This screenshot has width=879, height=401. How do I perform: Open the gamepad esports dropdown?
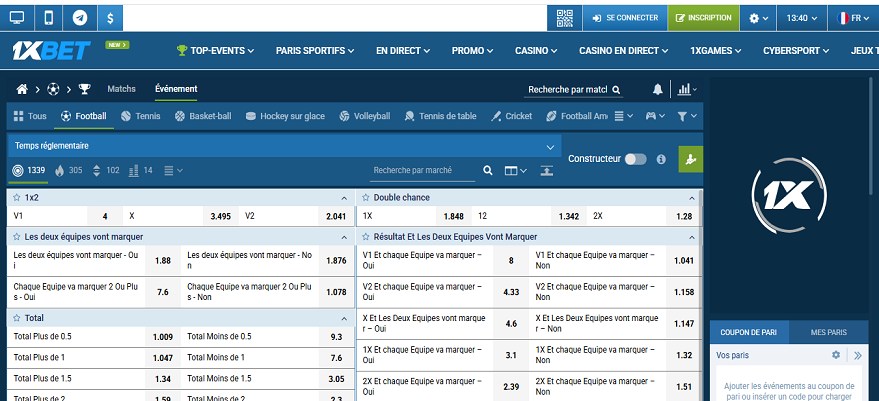click(x=655, y=116)
